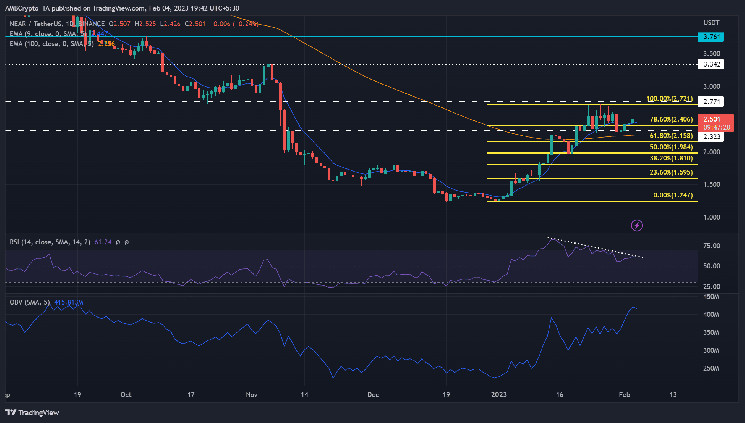
Task: Click the 2.771 white price axis label
Action: pyautogui.click(x=712, y=102)
